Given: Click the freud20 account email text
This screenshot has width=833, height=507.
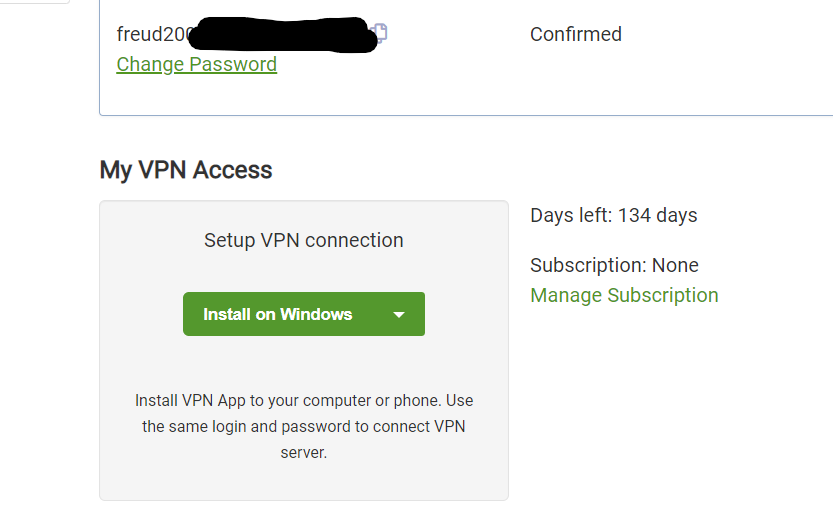Looking at the screenshot, I should pyautogui.click(x=152, y=34).
